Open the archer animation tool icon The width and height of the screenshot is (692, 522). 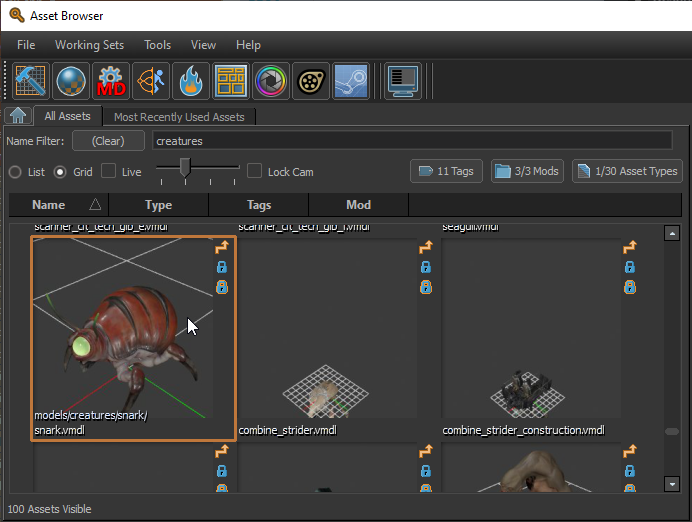pos(149,81)
